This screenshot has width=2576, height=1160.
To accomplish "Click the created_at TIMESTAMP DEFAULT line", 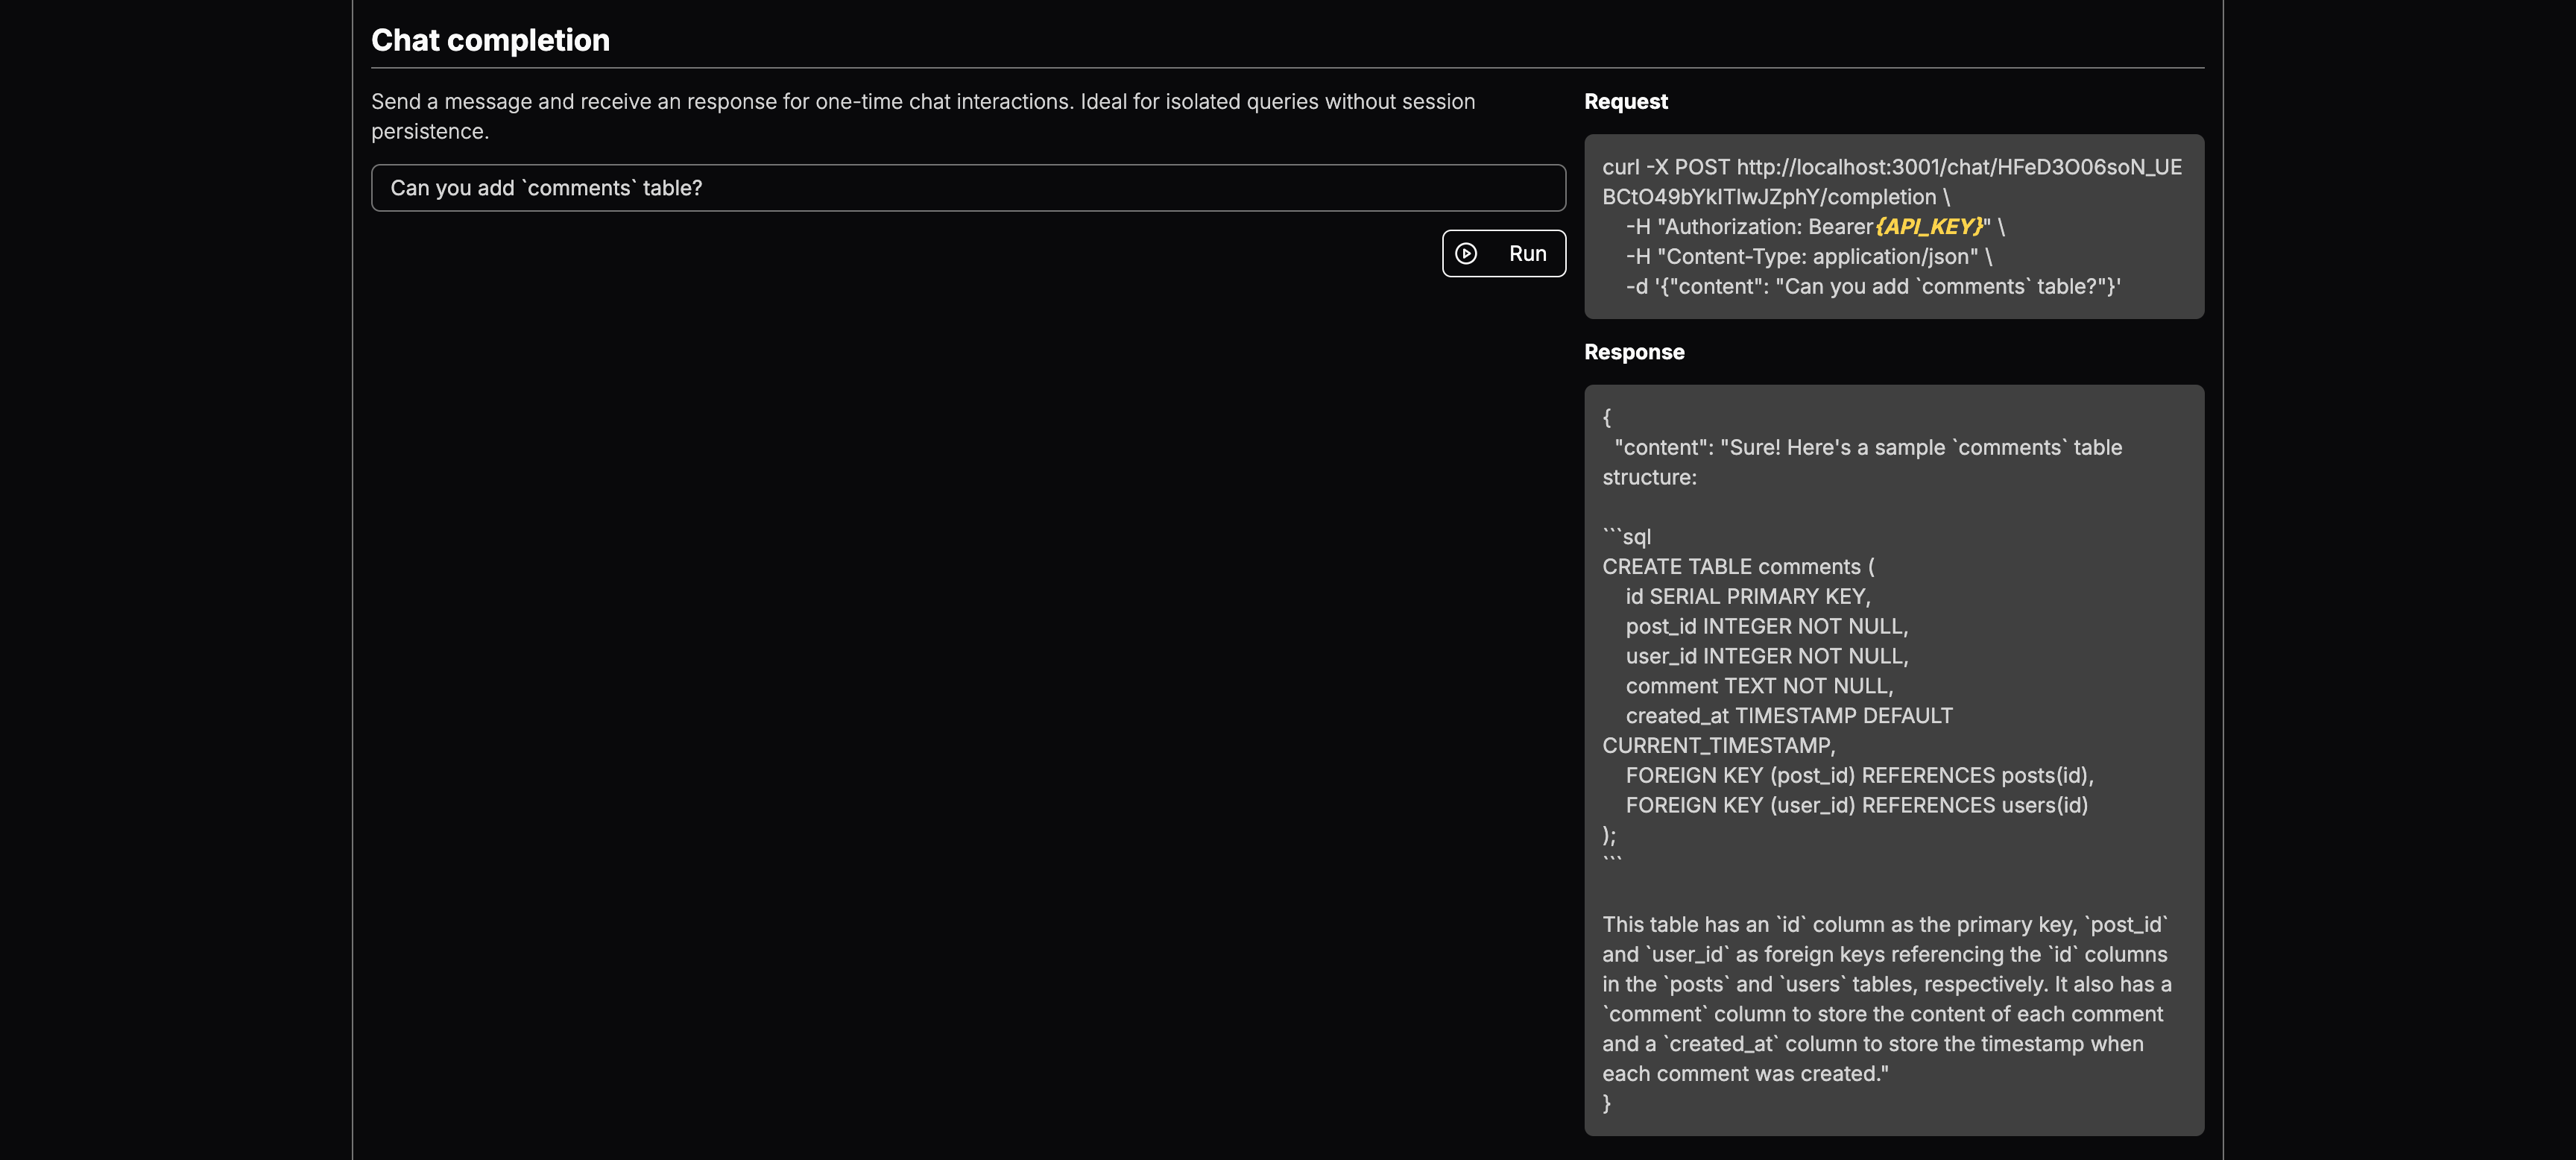I will coord(1789,716).
